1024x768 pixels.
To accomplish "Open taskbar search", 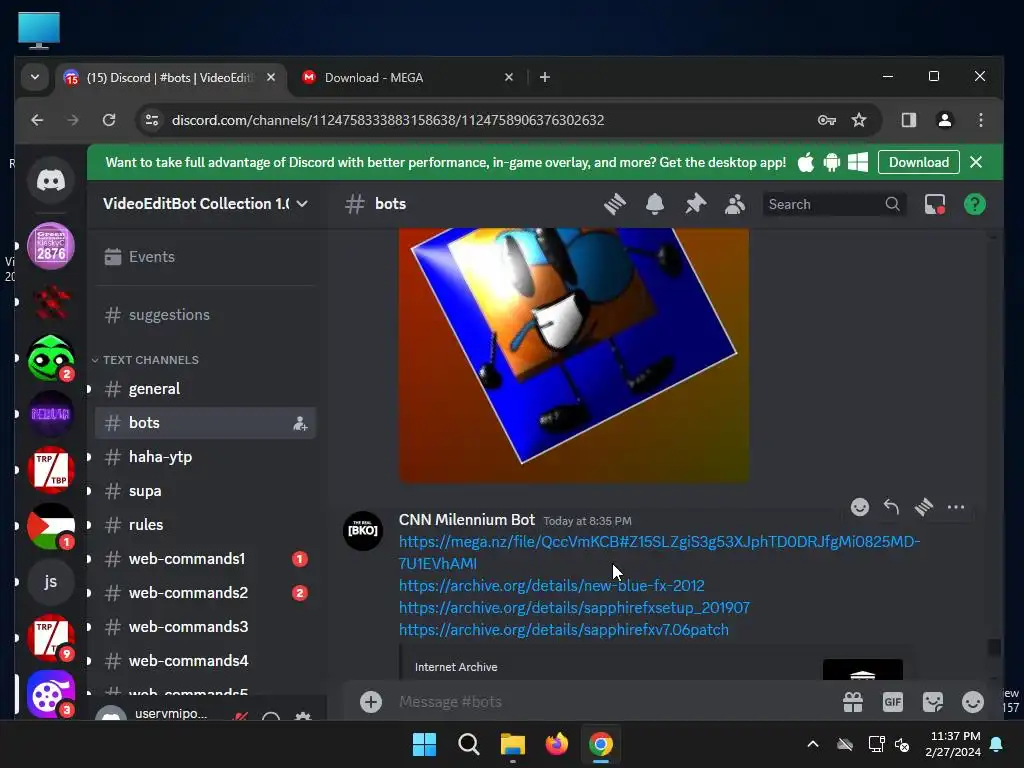I will click(468, 744).
